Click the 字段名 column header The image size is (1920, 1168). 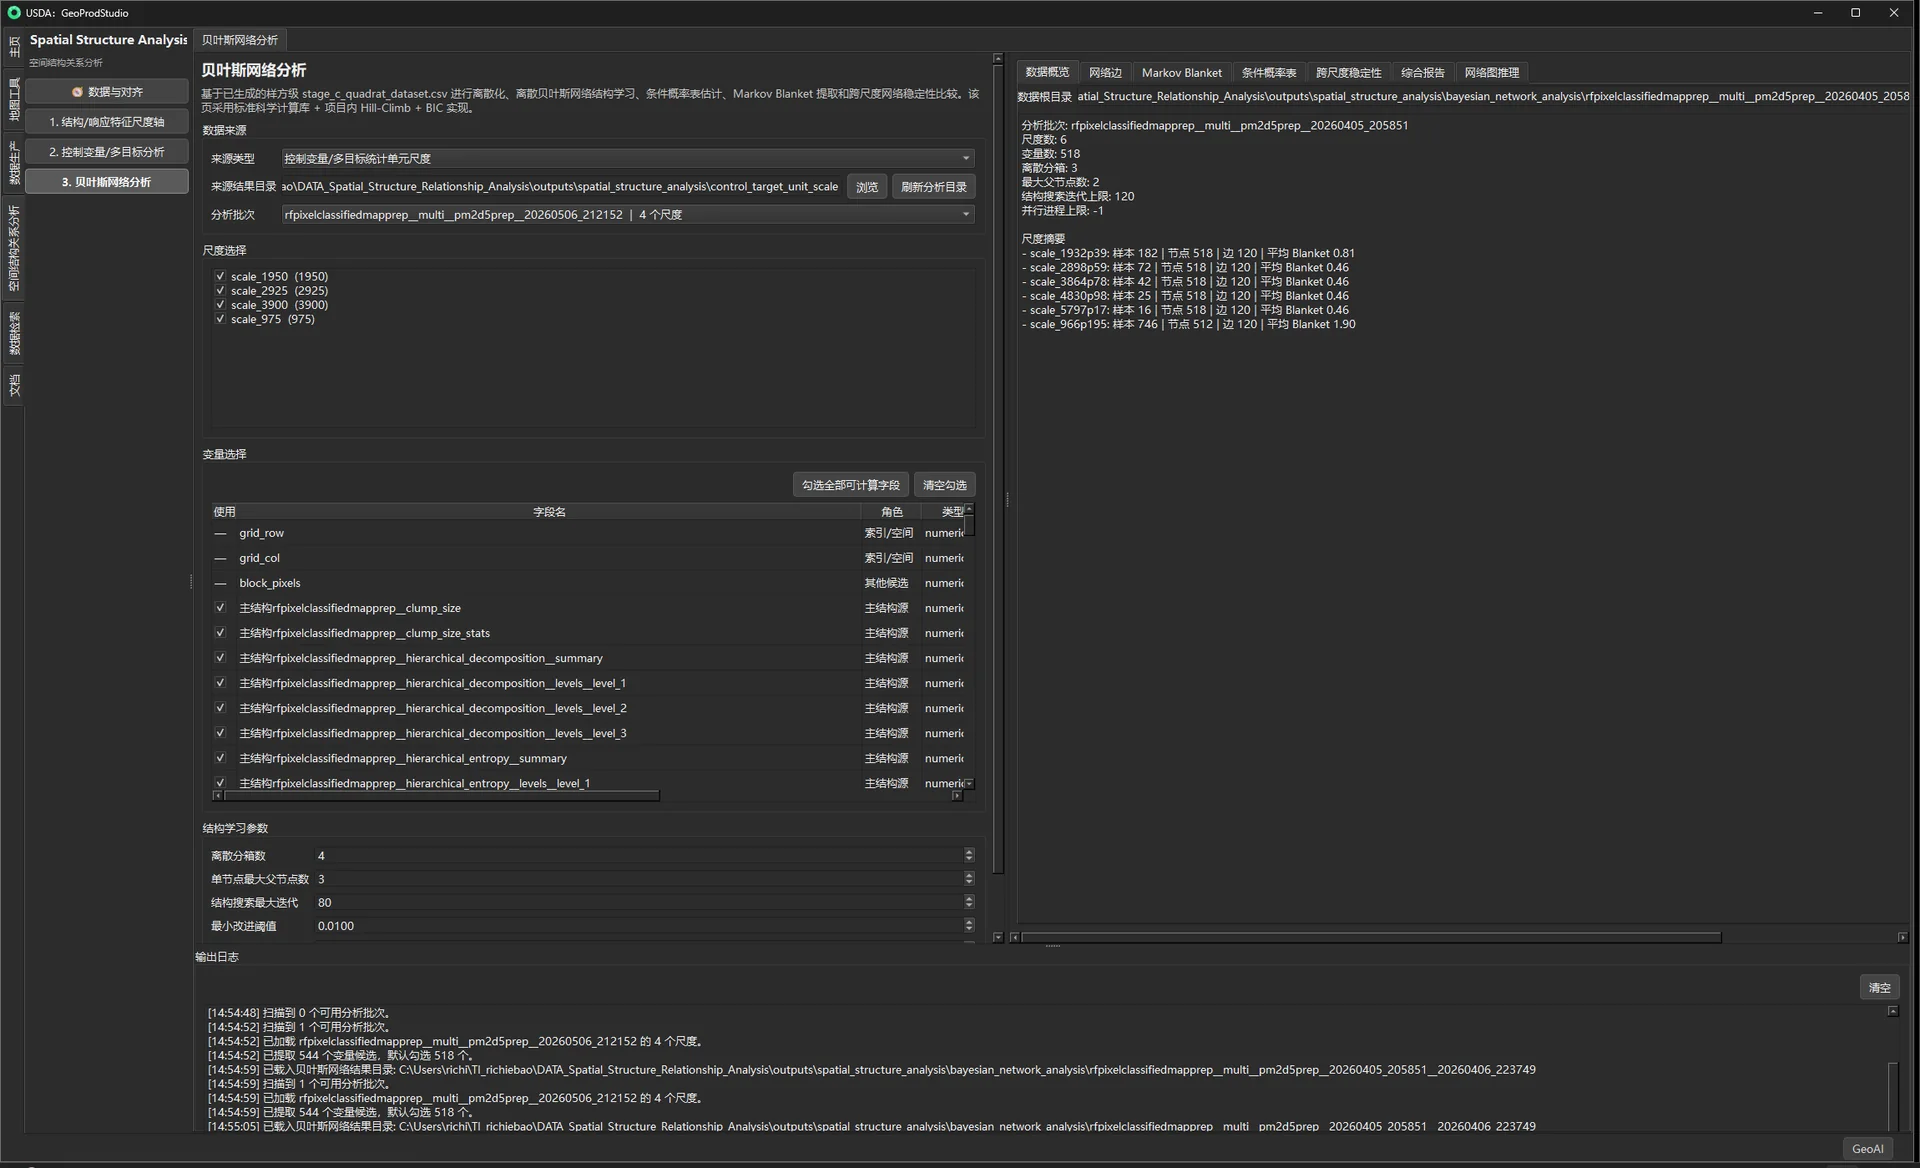(x=549, y=512)
